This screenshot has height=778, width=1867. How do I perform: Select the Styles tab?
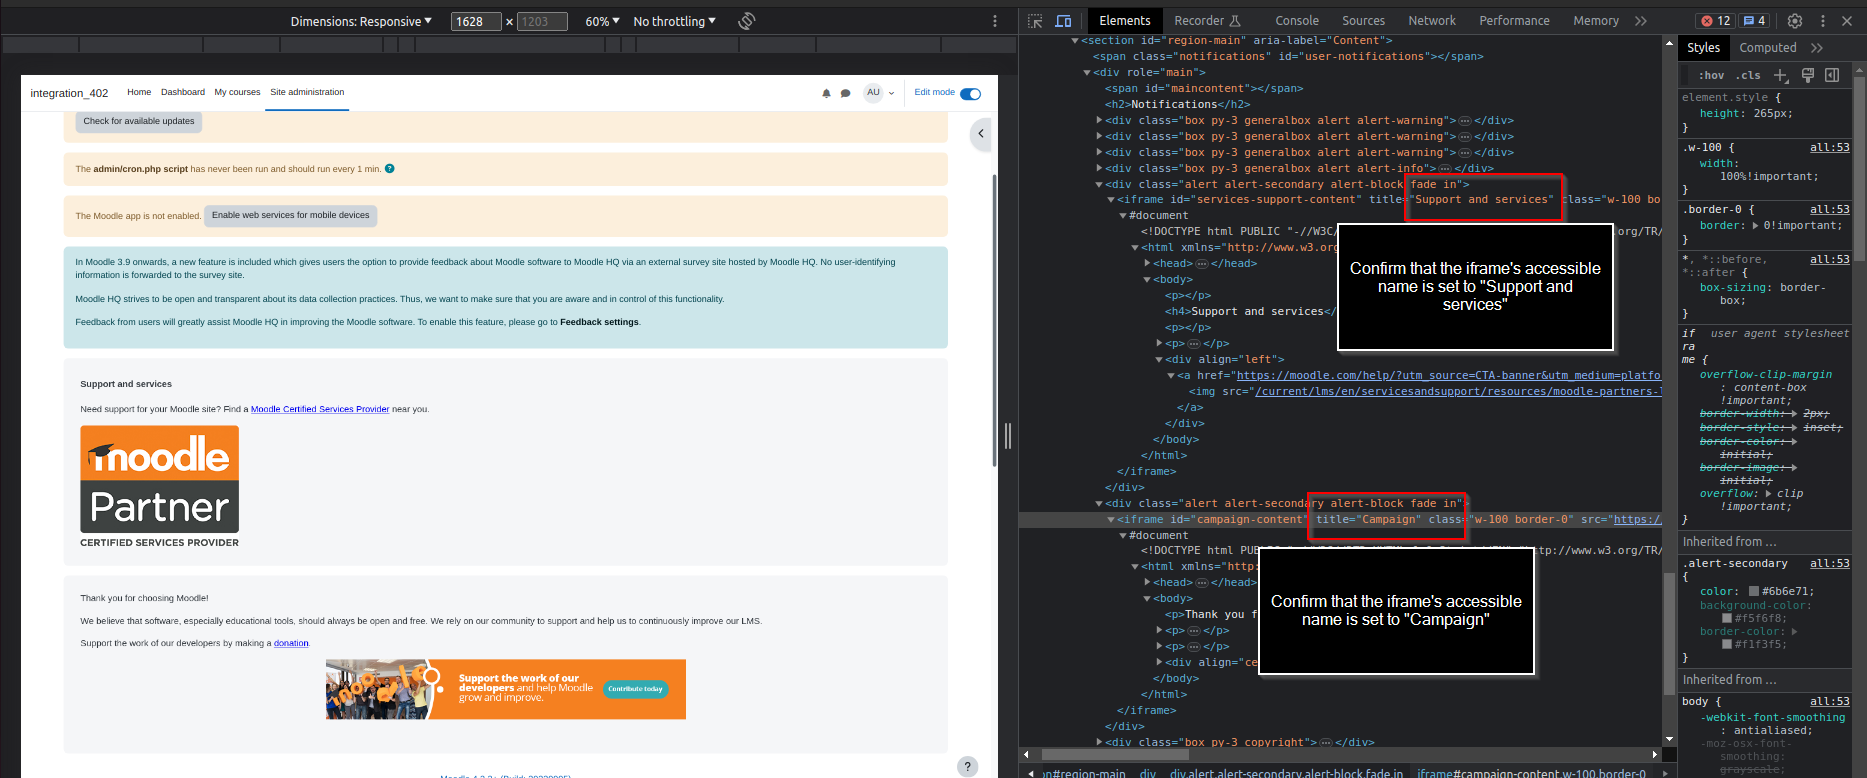click(x=1703, y=48)
